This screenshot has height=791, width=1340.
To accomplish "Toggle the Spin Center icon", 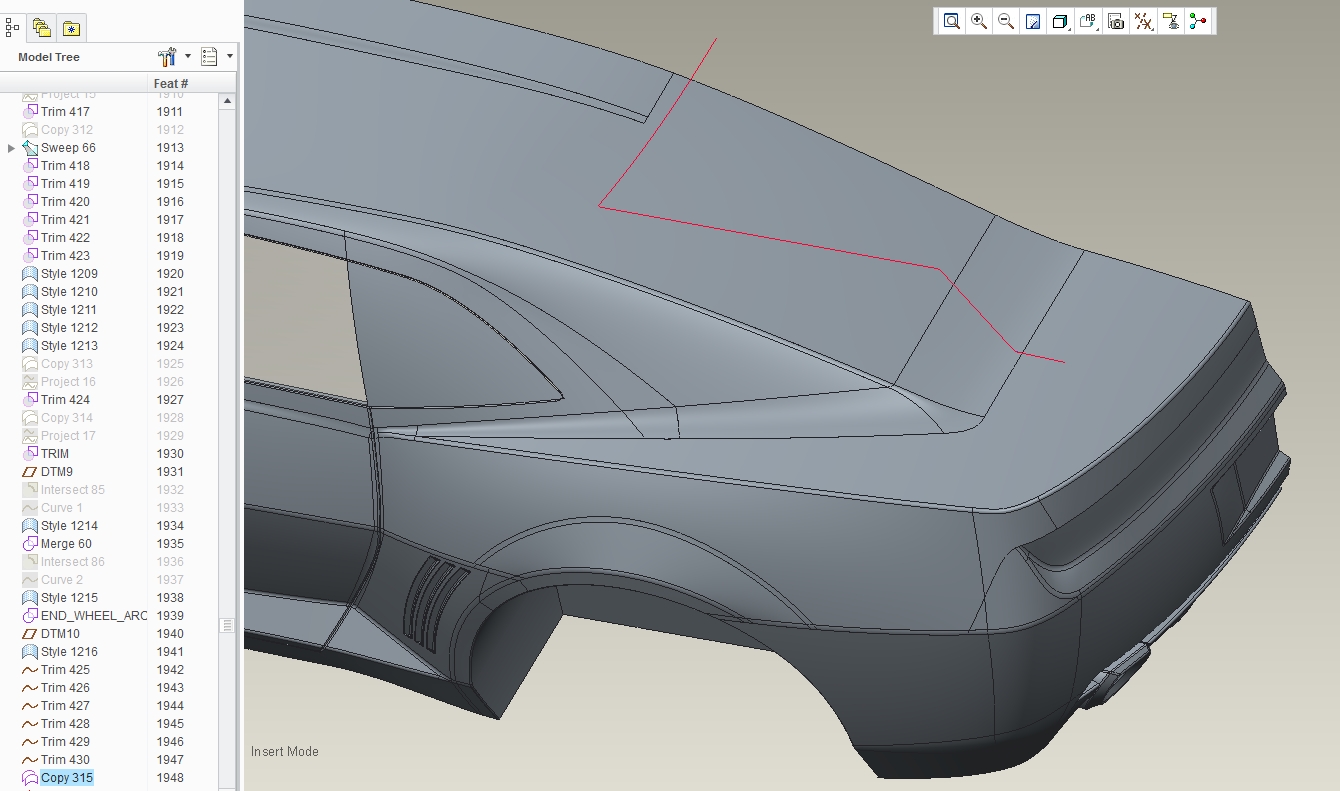I will pyautogui.click(x=1198, y=21).
